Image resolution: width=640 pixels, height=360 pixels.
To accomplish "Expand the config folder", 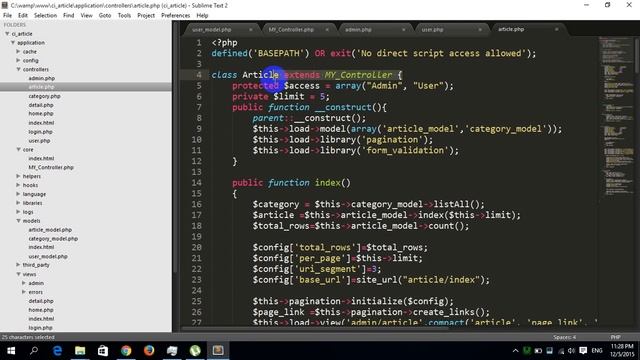I will pos(18,60).
